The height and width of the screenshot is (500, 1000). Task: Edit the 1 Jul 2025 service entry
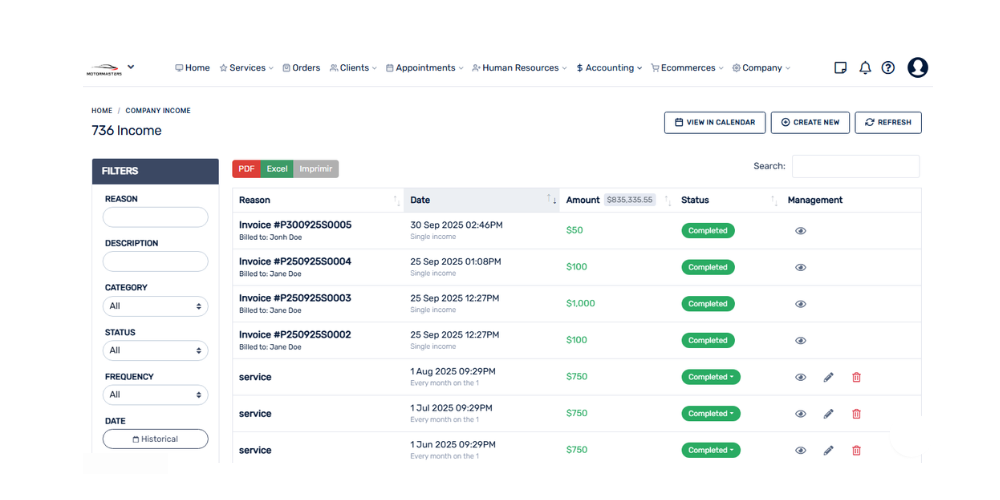click(828, 414)
